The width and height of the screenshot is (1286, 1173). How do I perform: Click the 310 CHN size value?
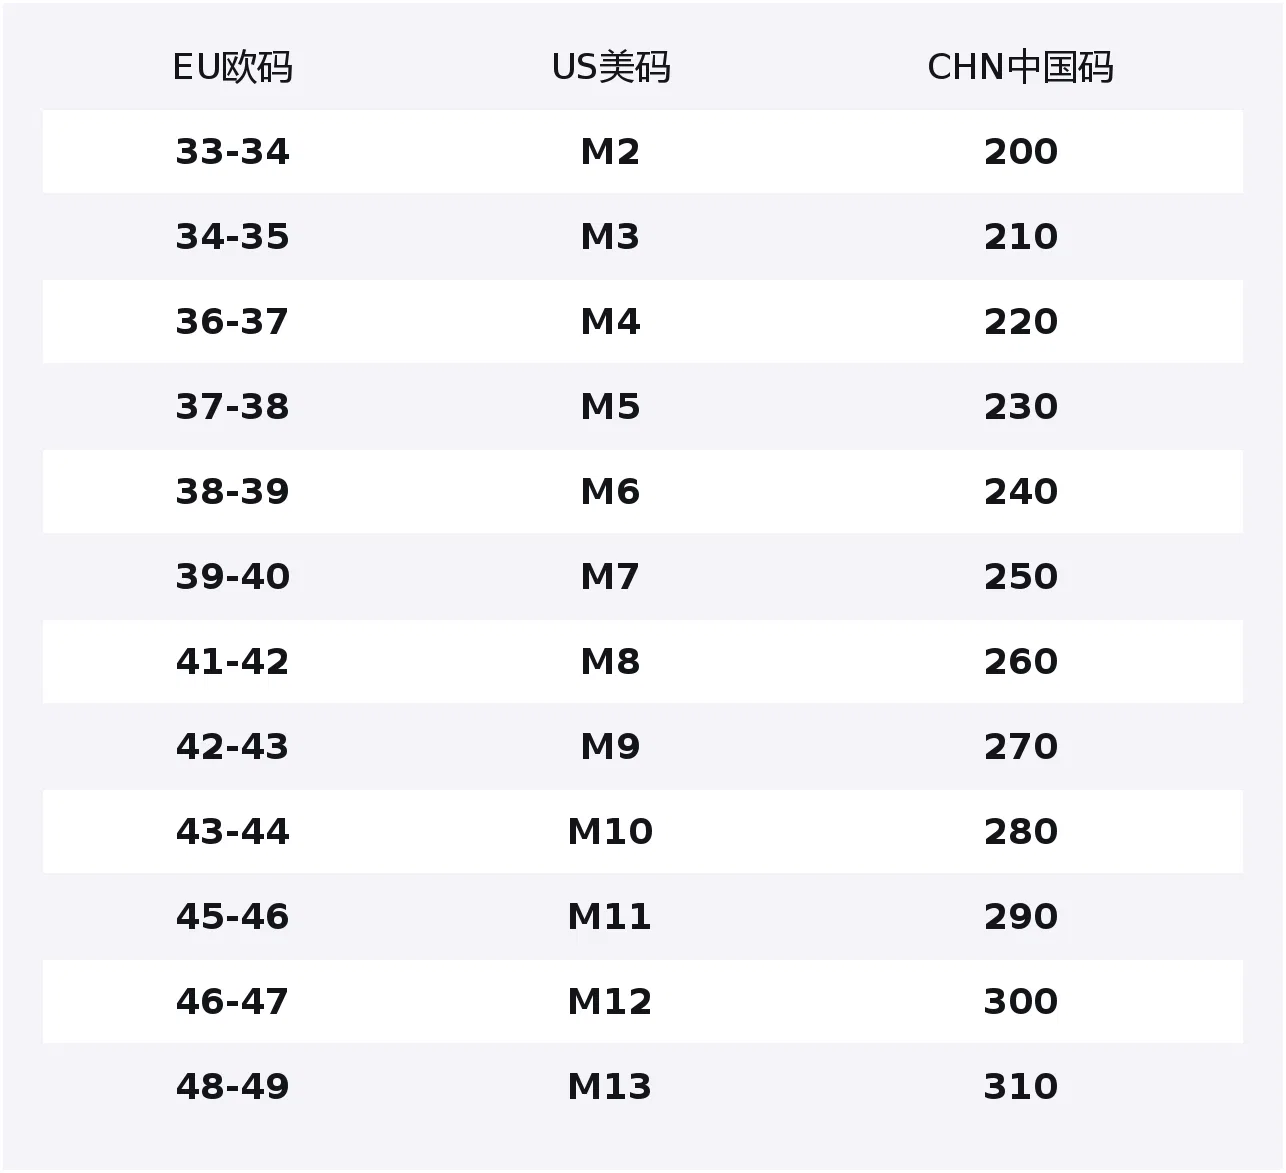click(x=1020, y=1087)
